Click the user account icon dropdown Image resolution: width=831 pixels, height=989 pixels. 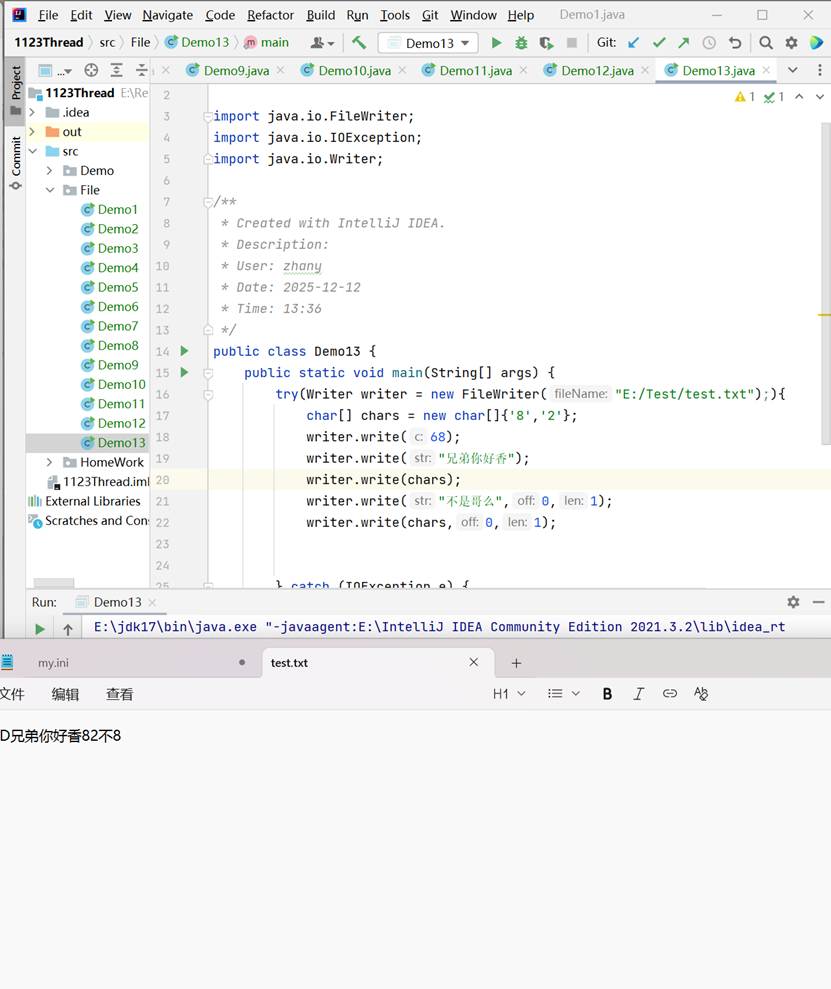coord(322,43)
